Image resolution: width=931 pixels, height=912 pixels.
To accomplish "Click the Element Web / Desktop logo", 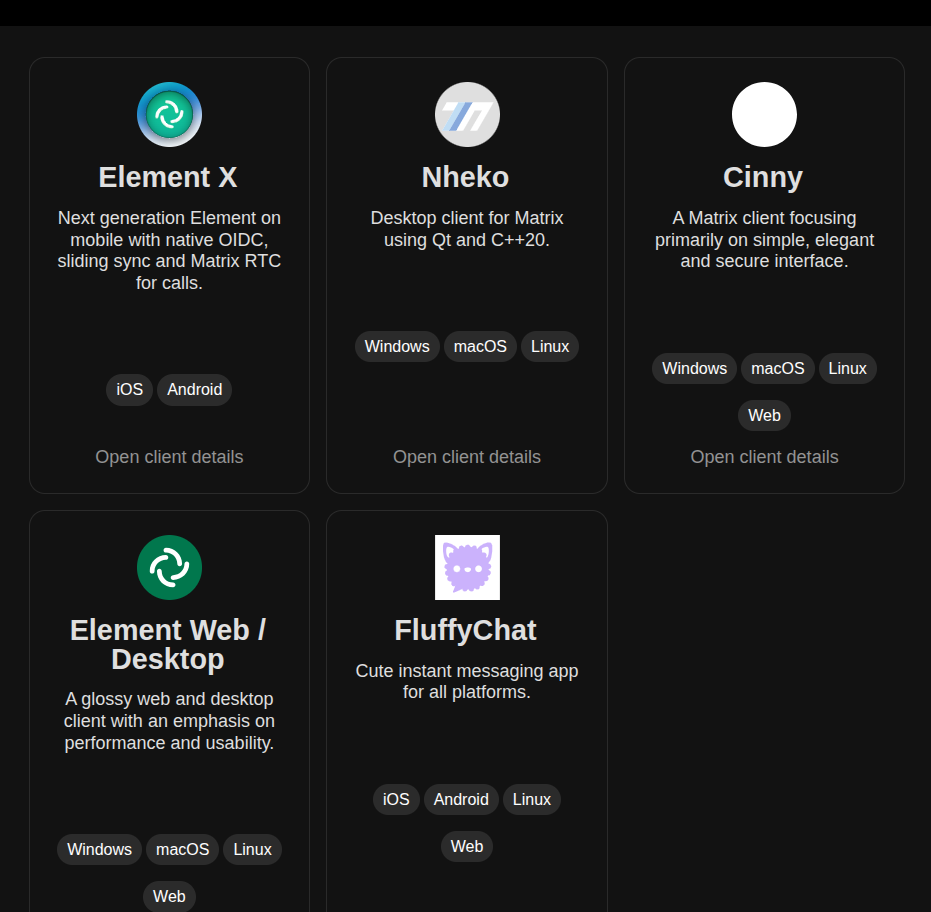I will [169, 567].
